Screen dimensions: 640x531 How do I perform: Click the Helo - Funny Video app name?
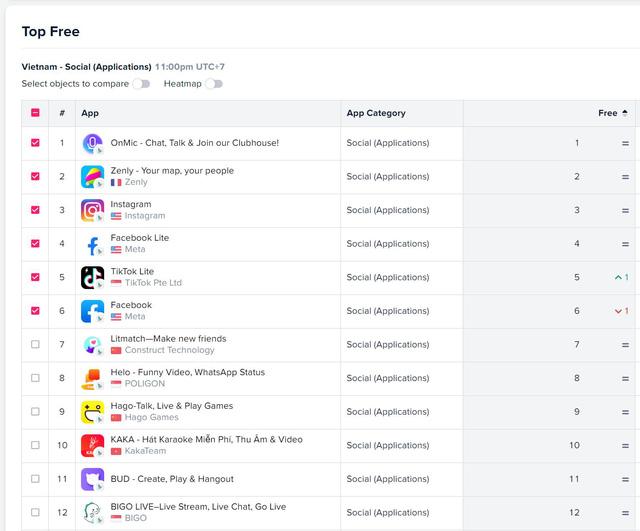tap(187, 372)
